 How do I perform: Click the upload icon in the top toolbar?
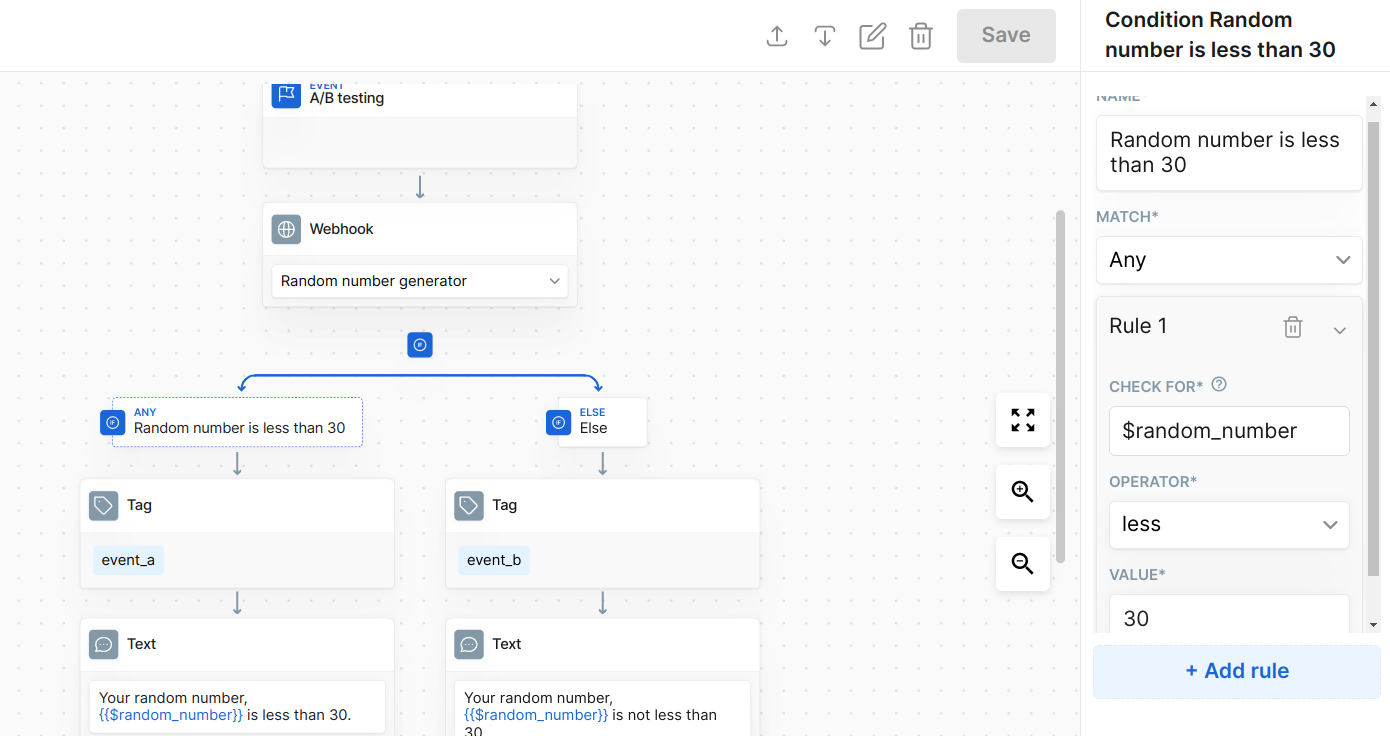pyautogui.click(x=777, y=36)
